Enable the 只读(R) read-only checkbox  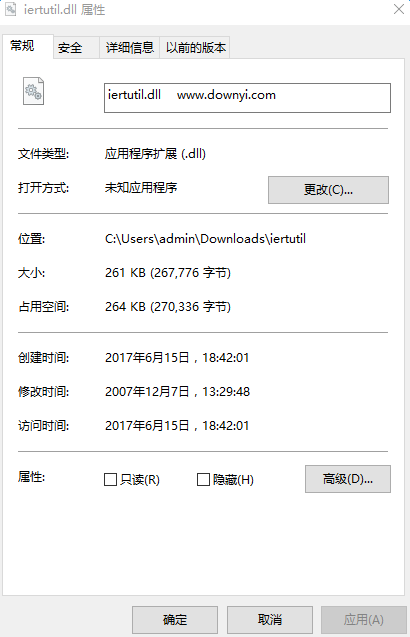(111, 479)
